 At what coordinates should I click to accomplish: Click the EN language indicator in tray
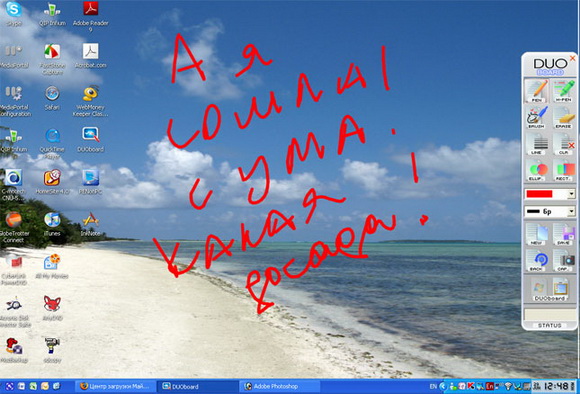[433, 386]
